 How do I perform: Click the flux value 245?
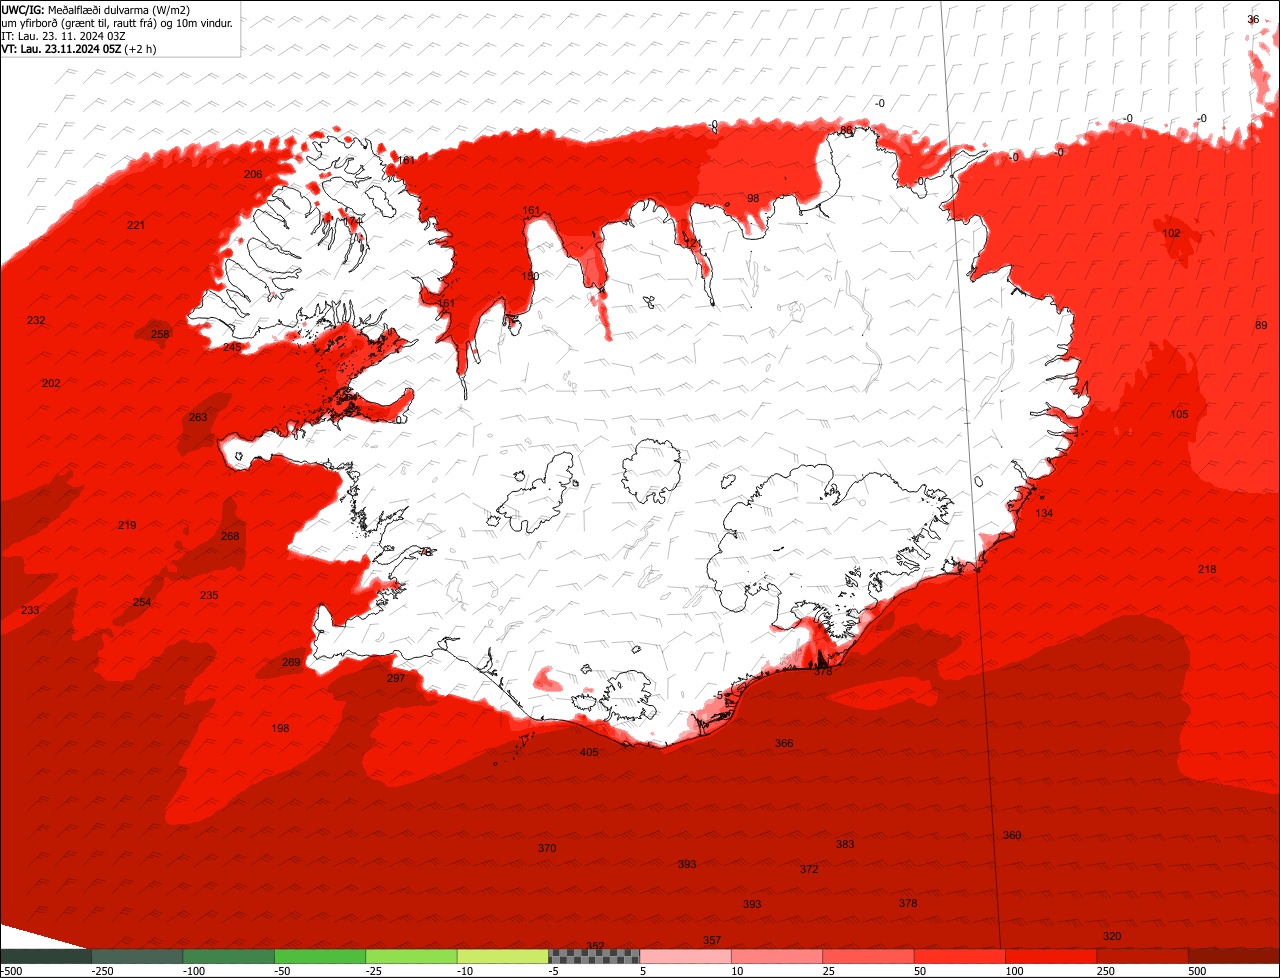point(232,347)
